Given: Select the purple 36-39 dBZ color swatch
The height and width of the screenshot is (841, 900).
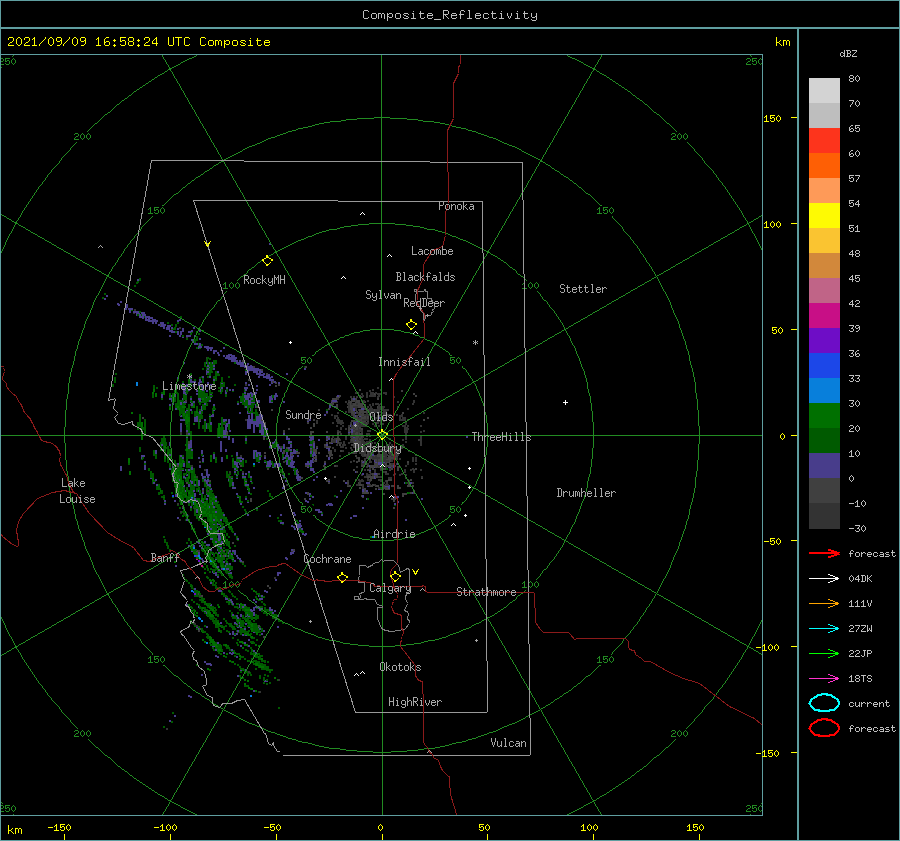Looking at the screenshot, I should coord(824,340).
